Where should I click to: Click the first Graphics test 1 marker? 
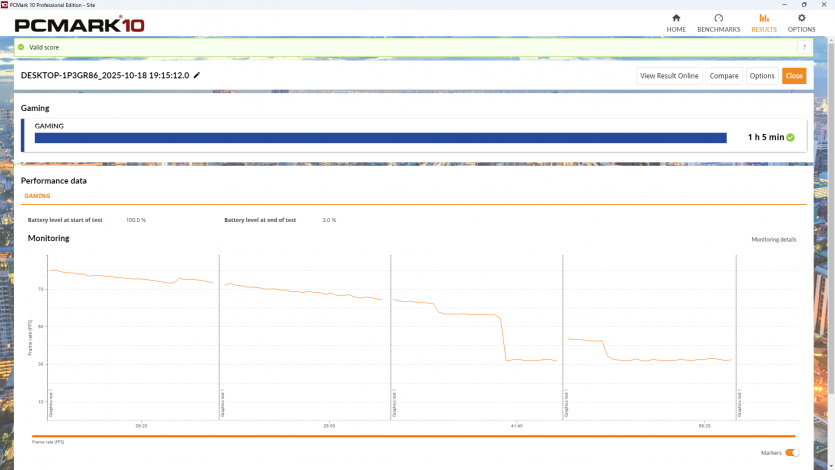click(x=50, y=404)
